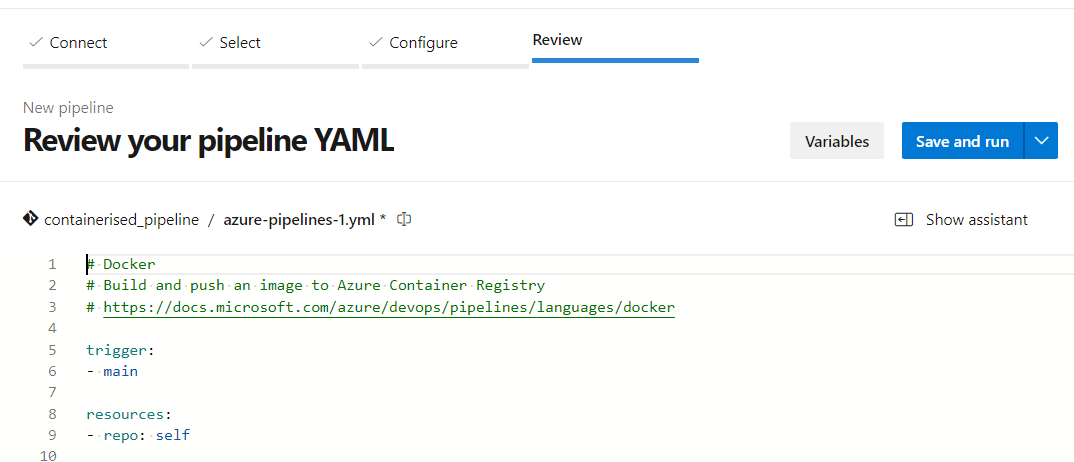This screenshot has width=1074, height=462.
Task: Switch to the Select step tab
Action: point(240,43)
